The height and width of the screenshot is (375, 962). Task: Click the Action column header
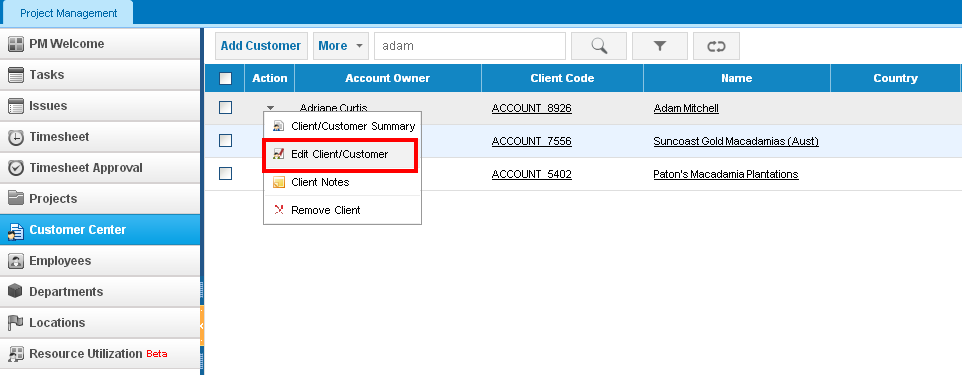(x=270, y=79)
